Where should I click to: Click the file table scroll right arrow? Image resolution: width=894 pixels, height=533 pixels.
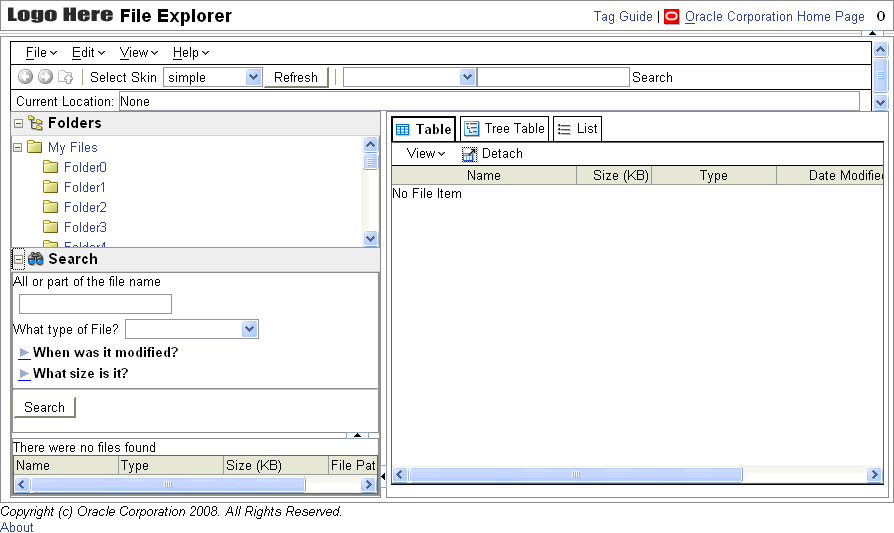pyautogui.click(x=874, y=474)
